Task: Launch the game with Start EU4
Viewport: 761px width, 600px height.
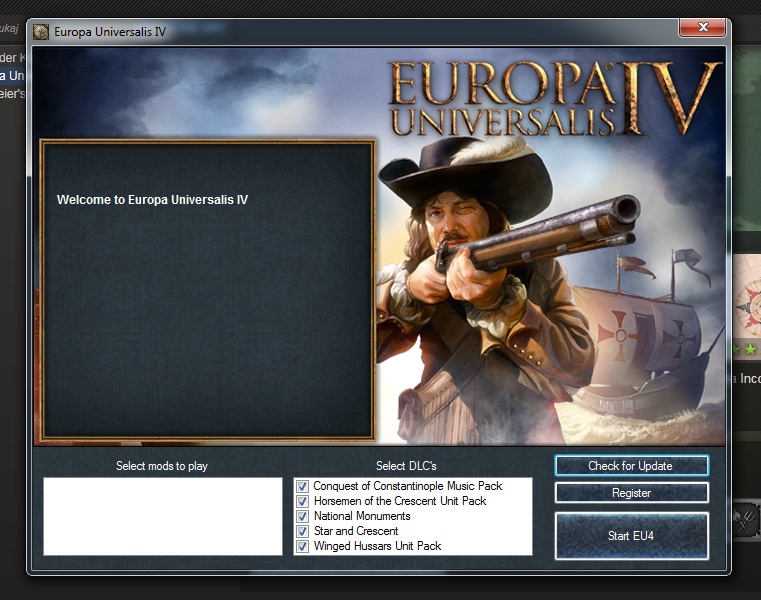Action: pyautogui.click(x=631, y=536)
